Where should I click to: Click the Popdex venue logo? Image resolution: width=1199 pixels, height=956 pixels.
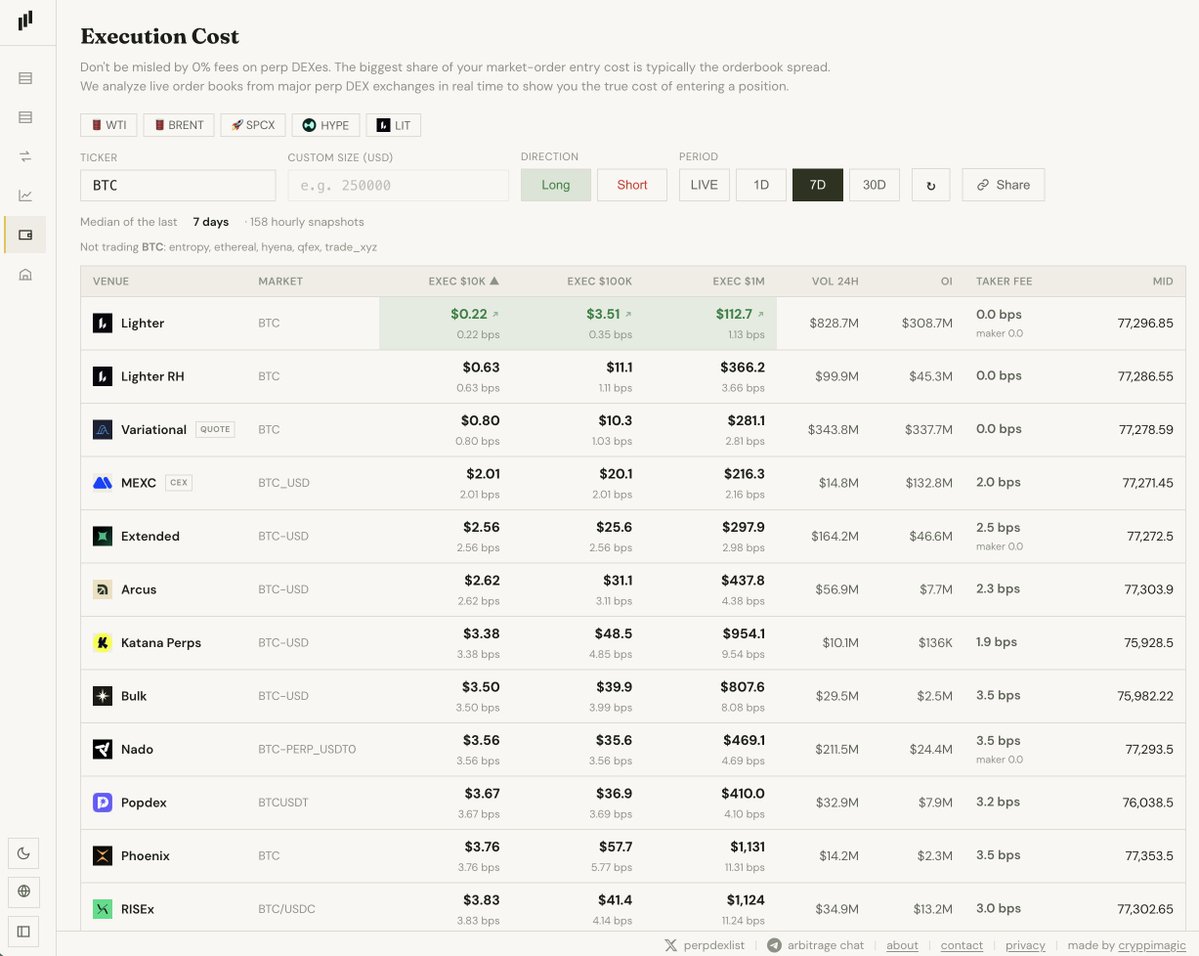click(x=102, y=802)
